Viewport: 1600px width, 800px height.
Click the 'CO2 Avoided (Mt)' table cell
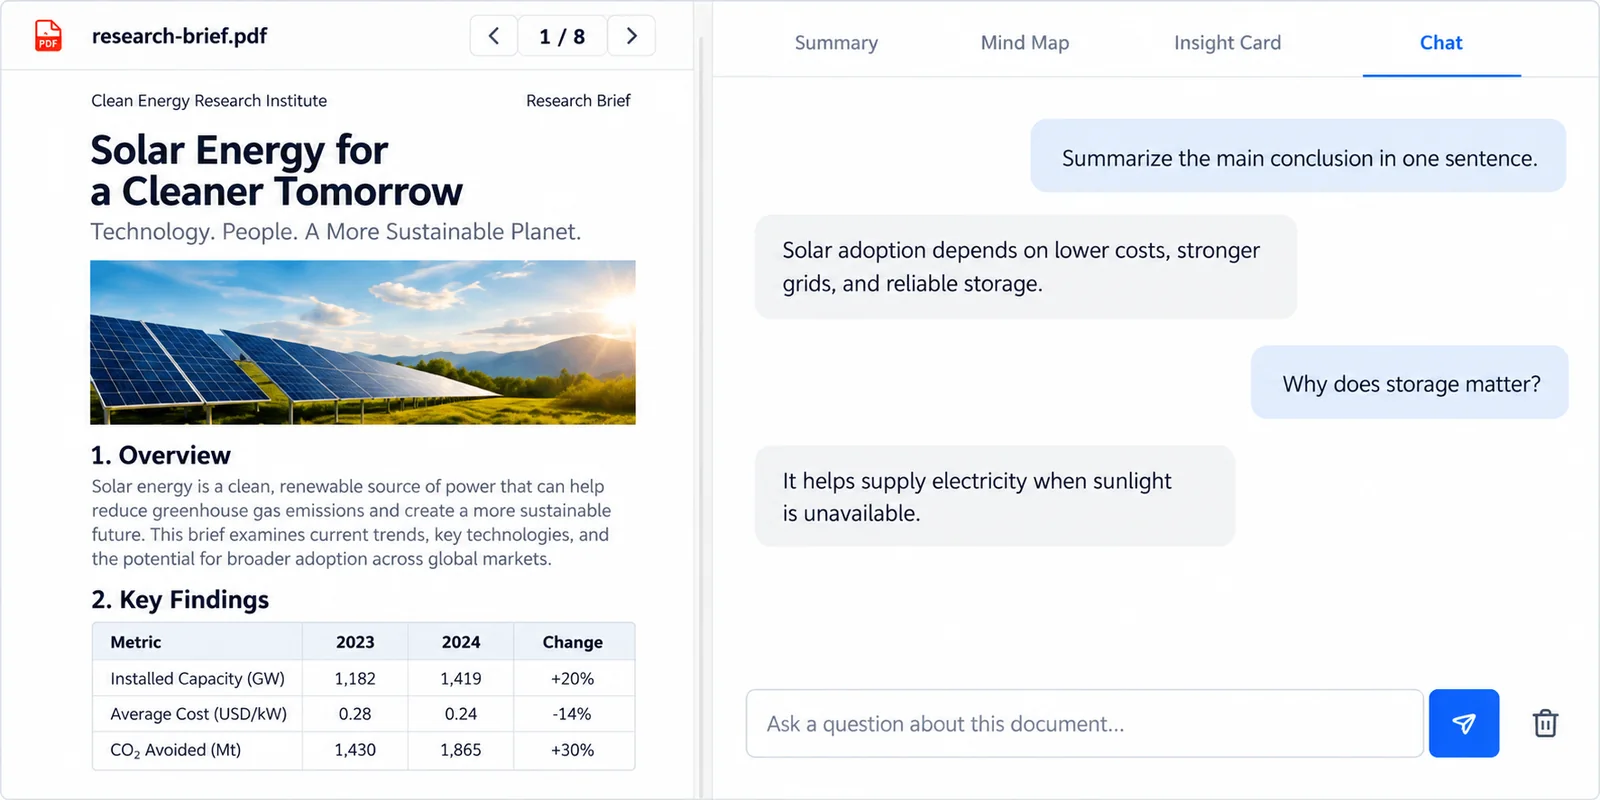click(197, 750)
